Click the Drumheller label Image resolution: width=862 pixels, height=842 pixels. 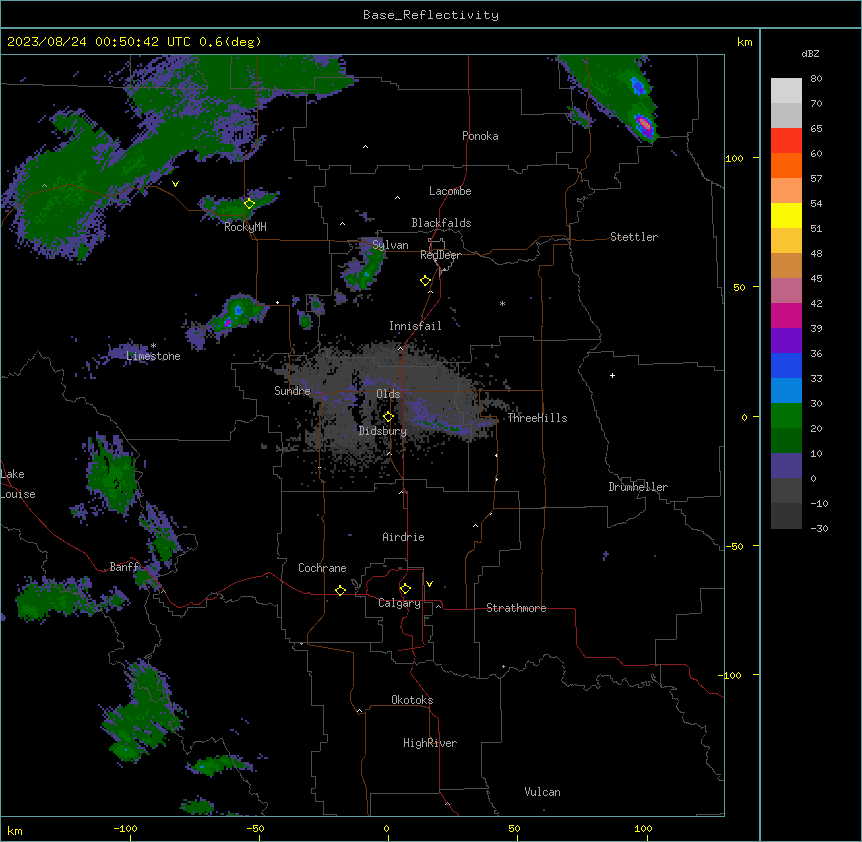point(638,487)
